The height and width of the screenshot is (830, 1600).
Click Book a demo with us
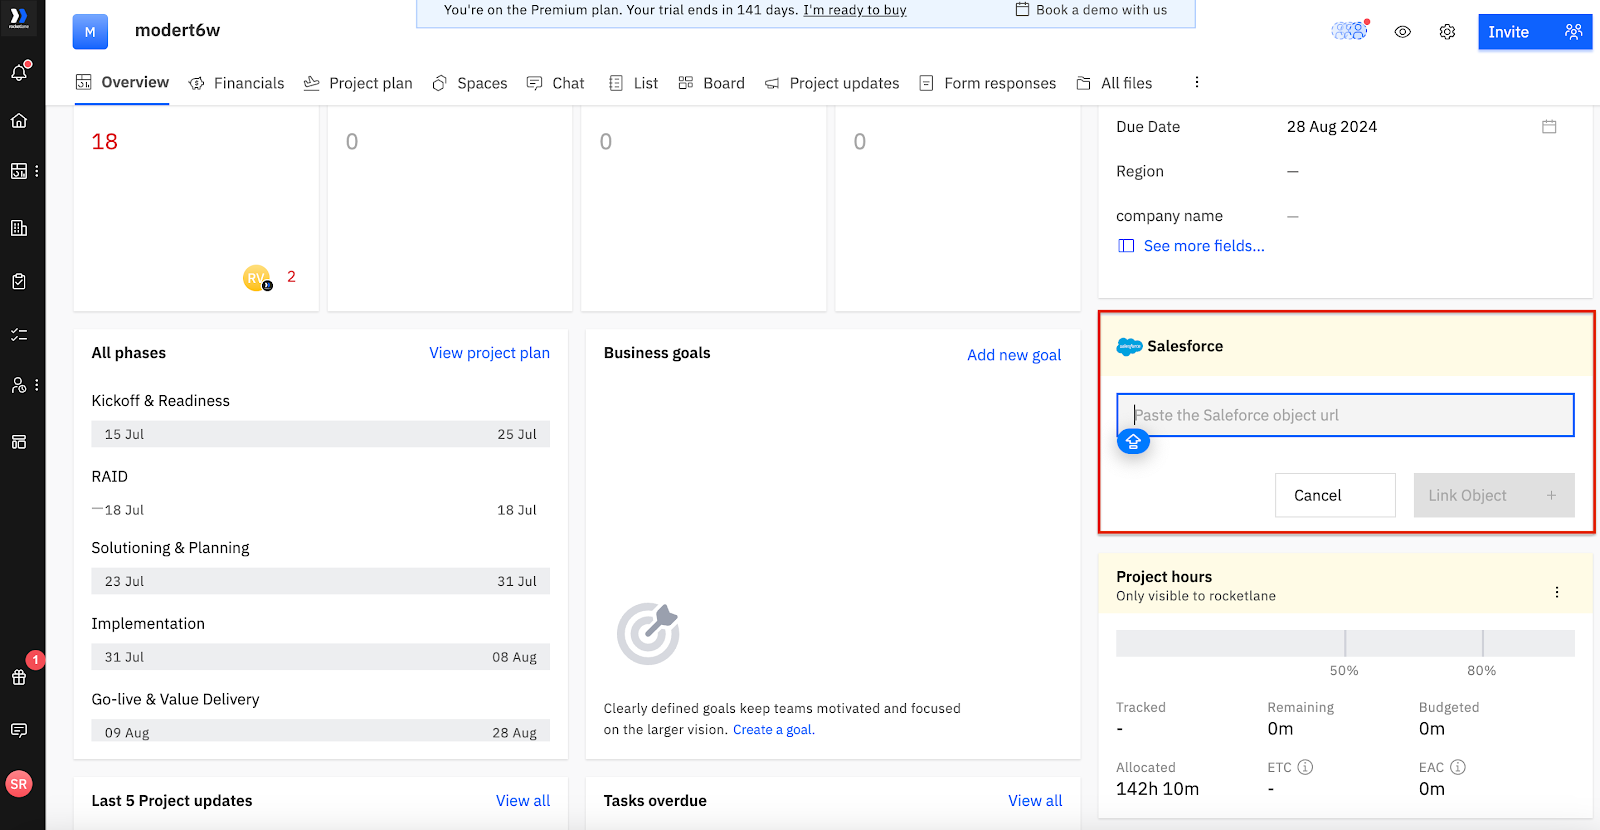pos(1091,10)
